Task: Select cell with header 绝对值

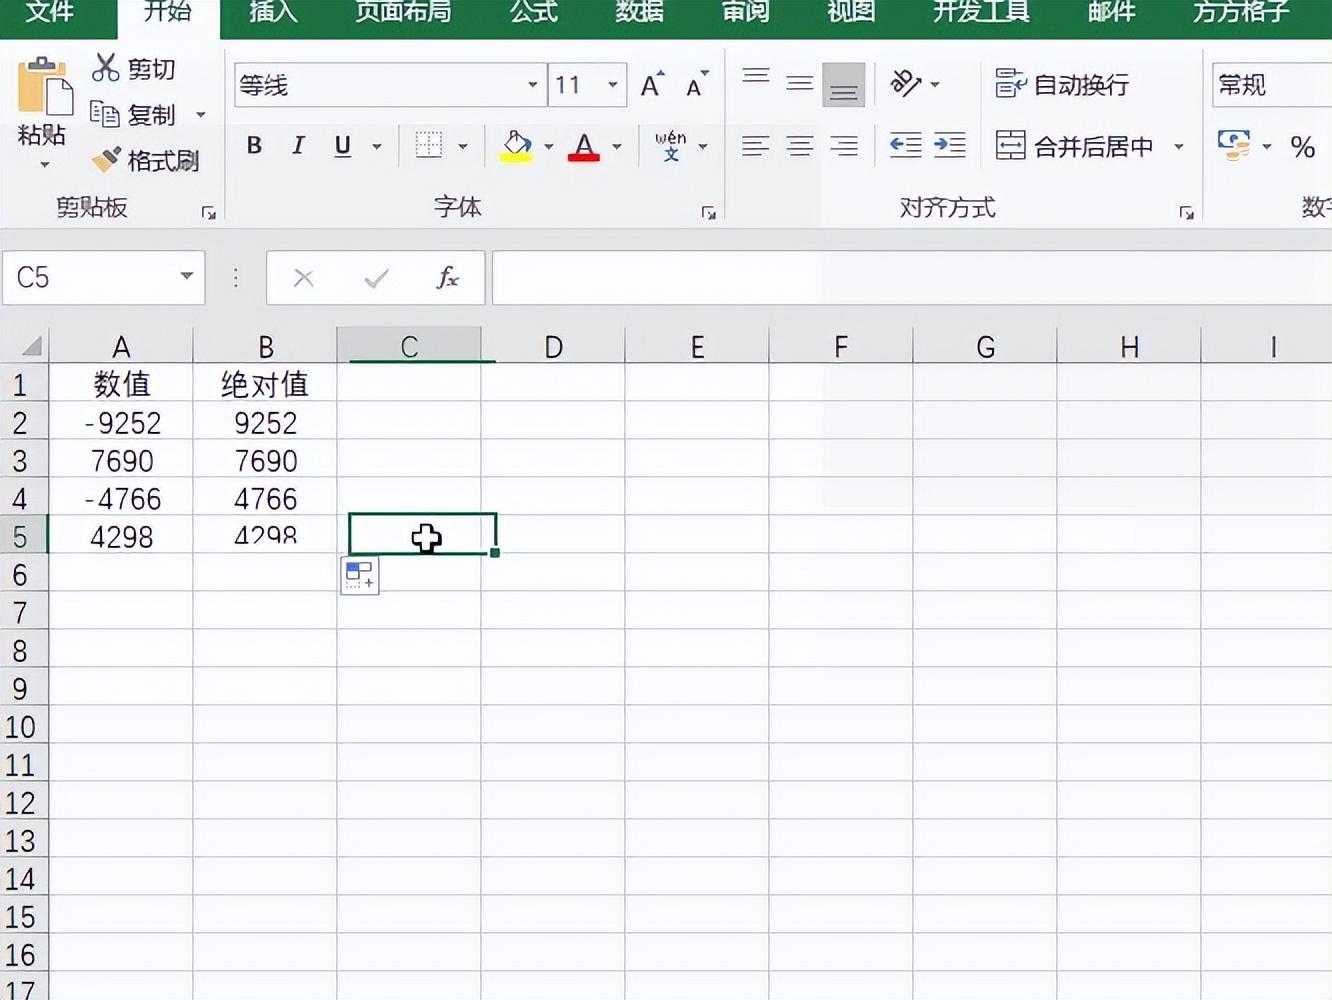Action: 265,384
